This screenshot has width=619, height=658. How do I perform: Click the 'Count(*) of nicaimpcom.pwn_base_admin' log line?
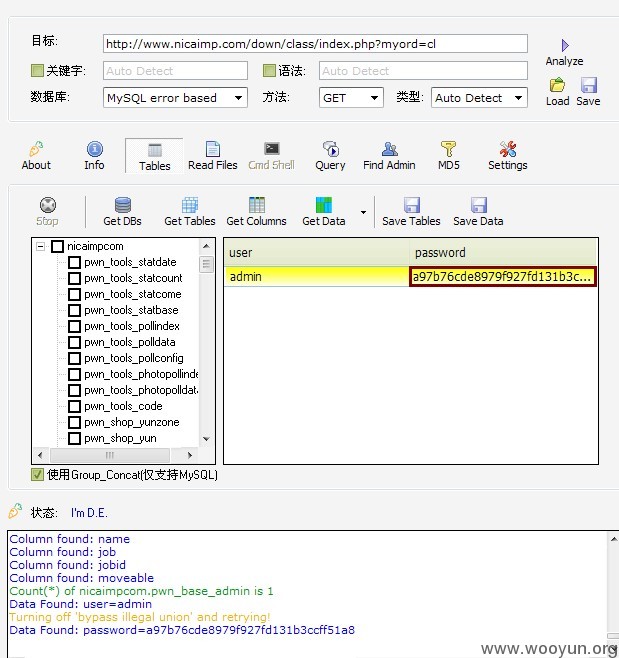click(x=141, y=591)
